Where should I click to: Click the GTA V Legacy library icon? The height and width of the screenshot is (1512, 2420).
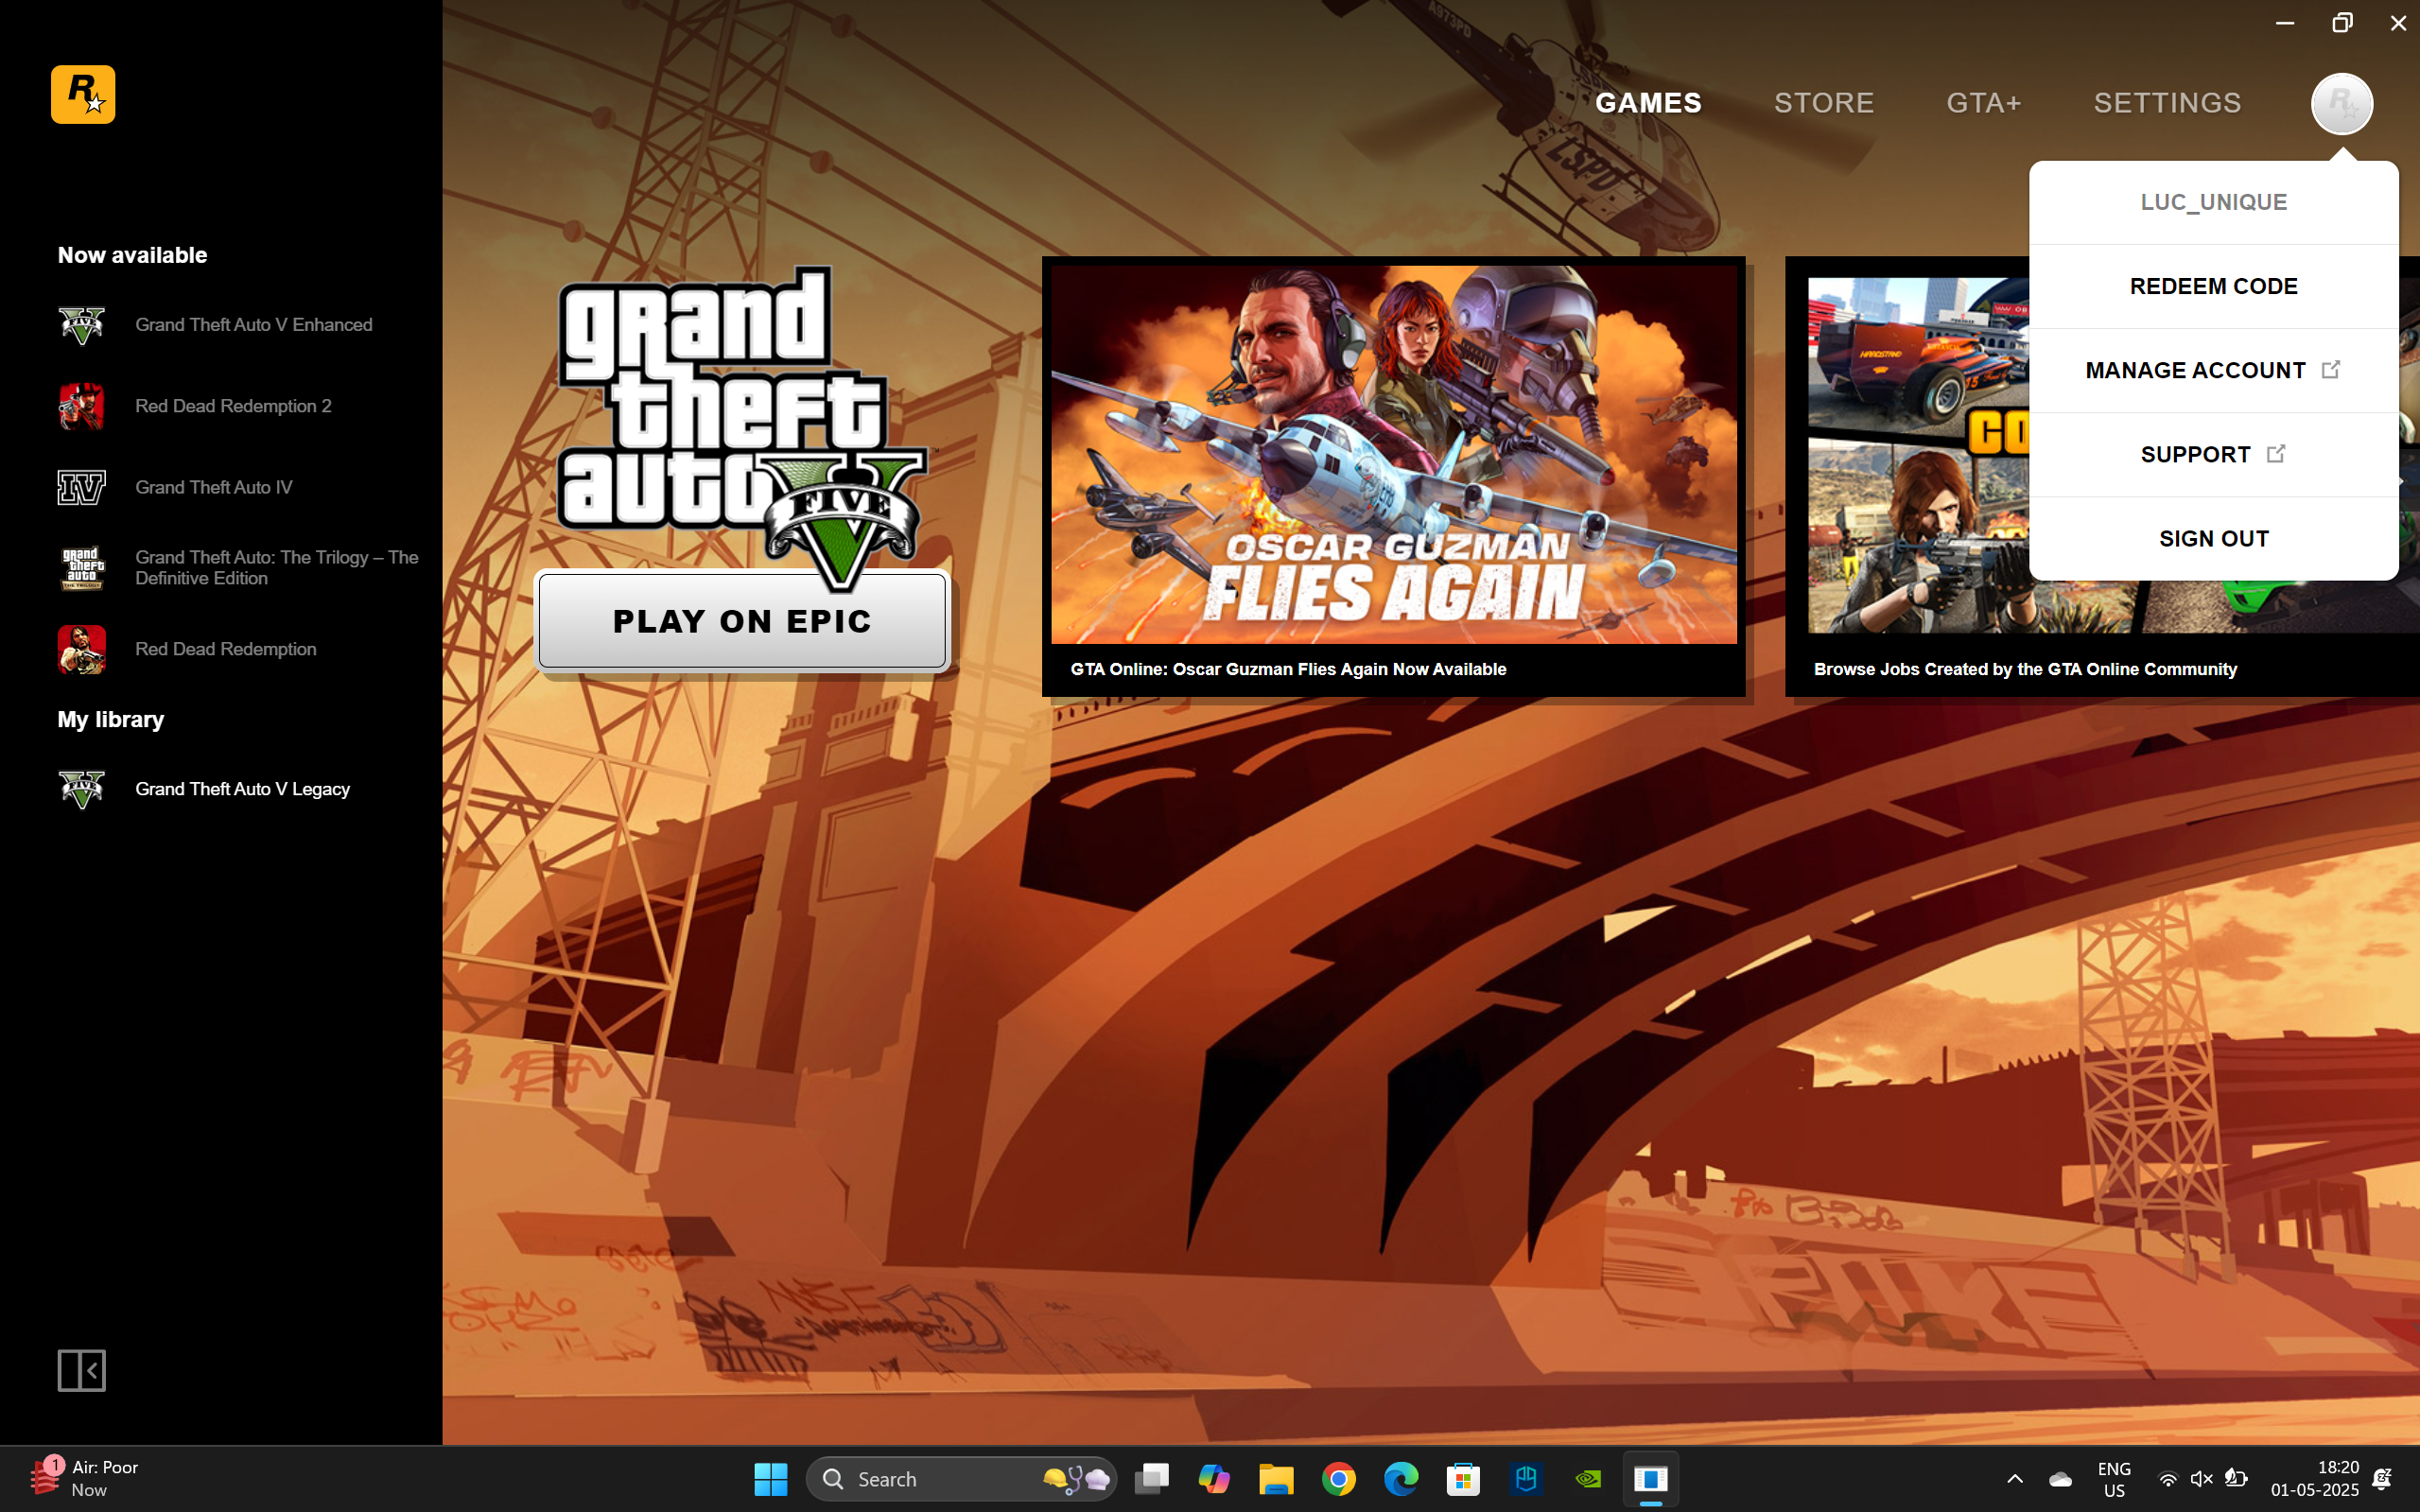[82, 789]
